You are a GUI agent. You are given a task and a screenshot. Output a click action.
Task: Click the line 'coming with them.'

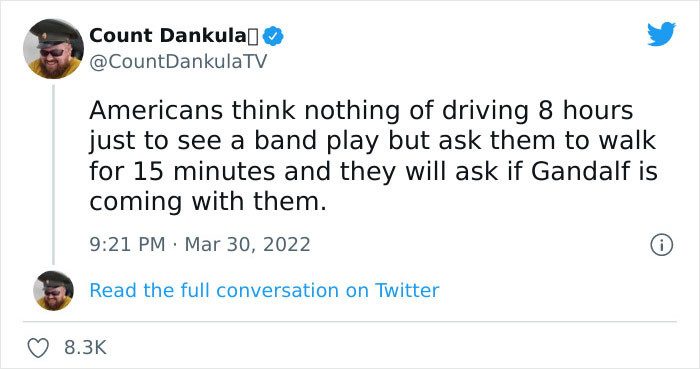point(208,201)
